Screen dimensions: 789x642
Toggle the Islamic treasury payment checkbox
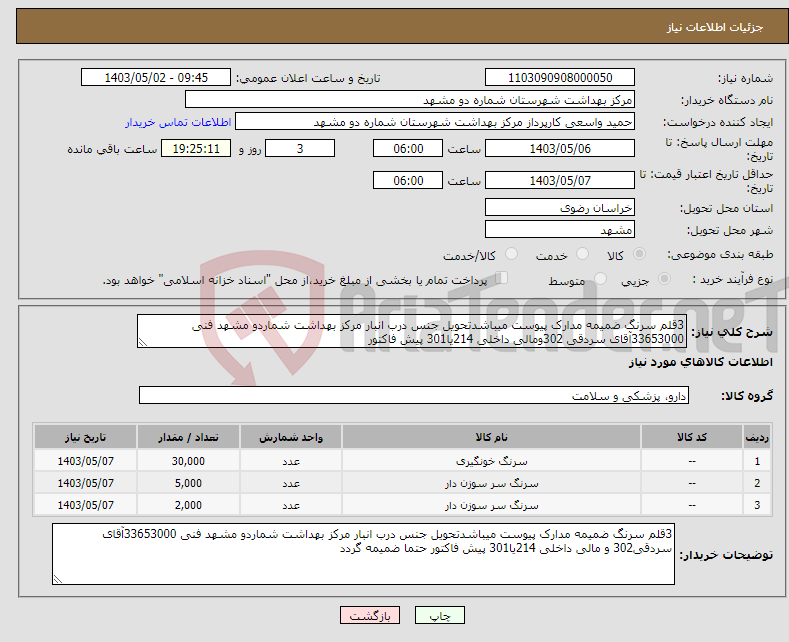[x=502, y=278]
